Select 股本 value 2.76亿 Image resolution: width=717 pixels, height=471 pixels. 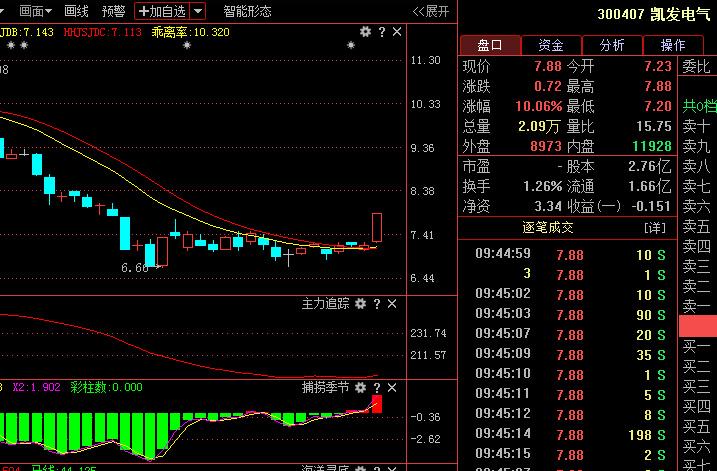point(649,166)
